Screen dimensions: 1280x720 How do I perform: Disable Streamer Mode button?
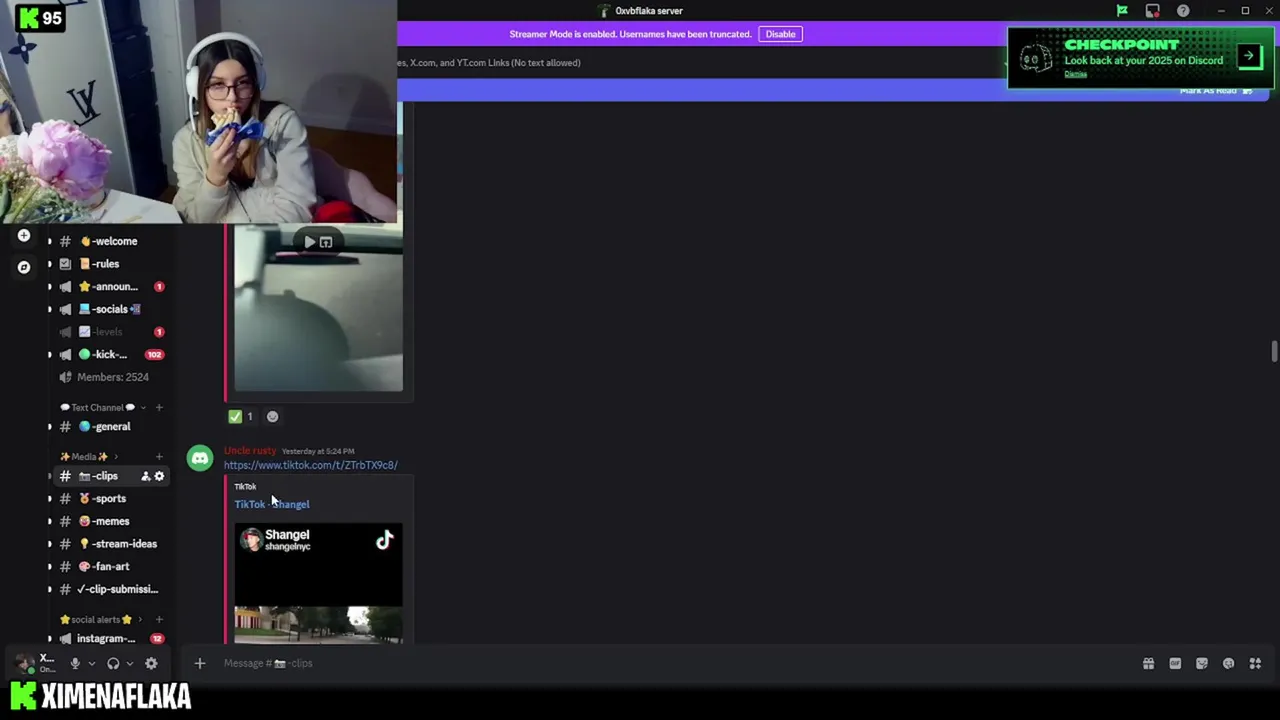[780, 34]
